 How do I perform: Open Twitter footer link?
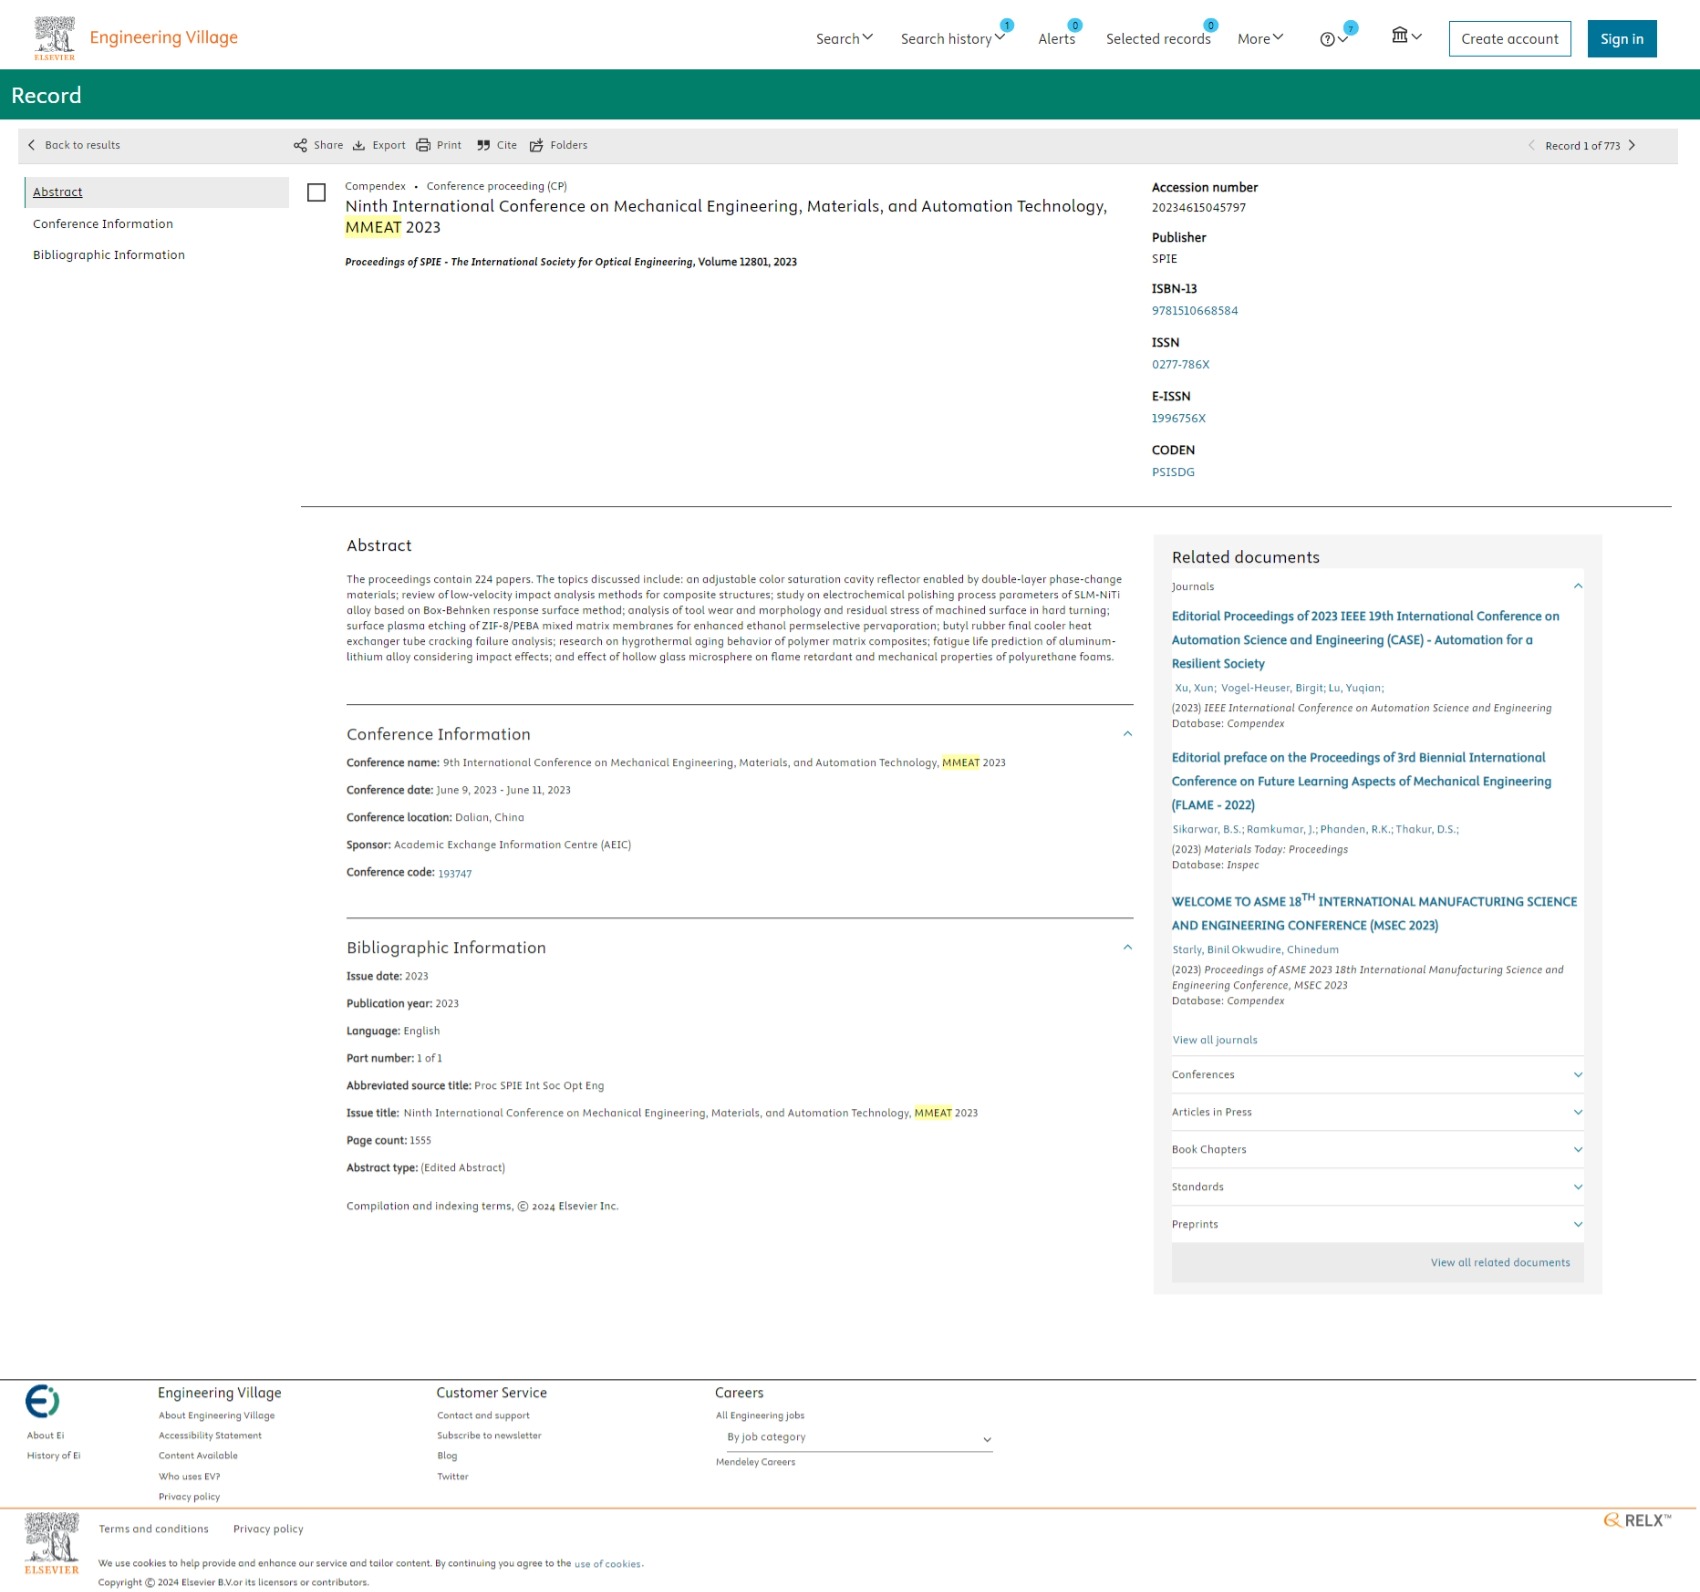coord(452,1477)
